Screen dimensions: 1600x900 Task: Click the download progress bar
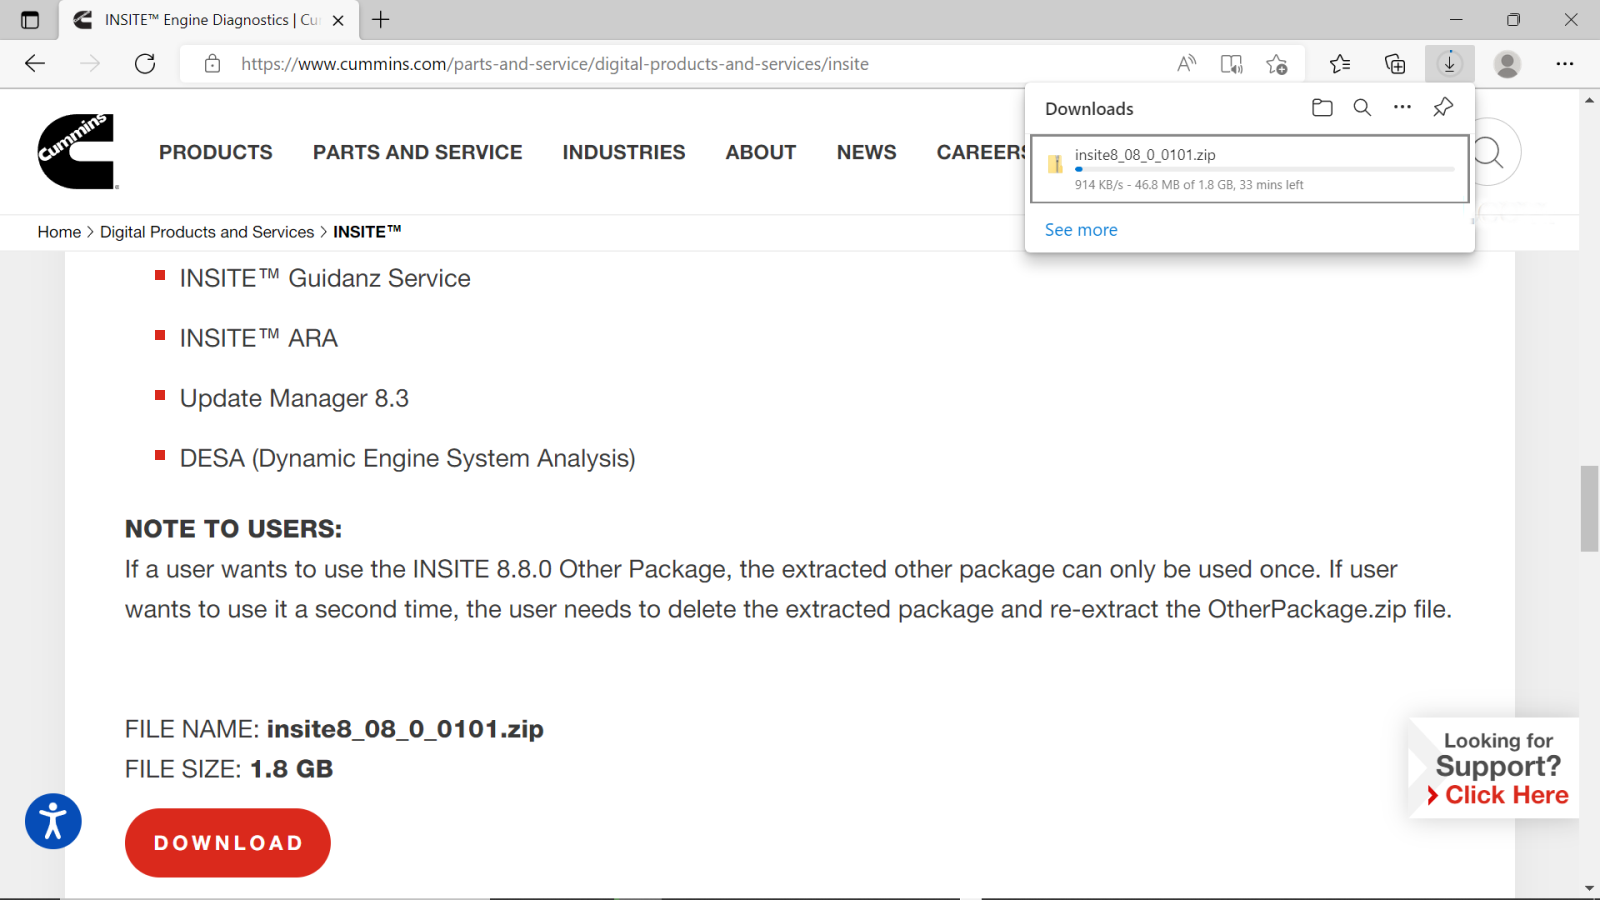1264,170
